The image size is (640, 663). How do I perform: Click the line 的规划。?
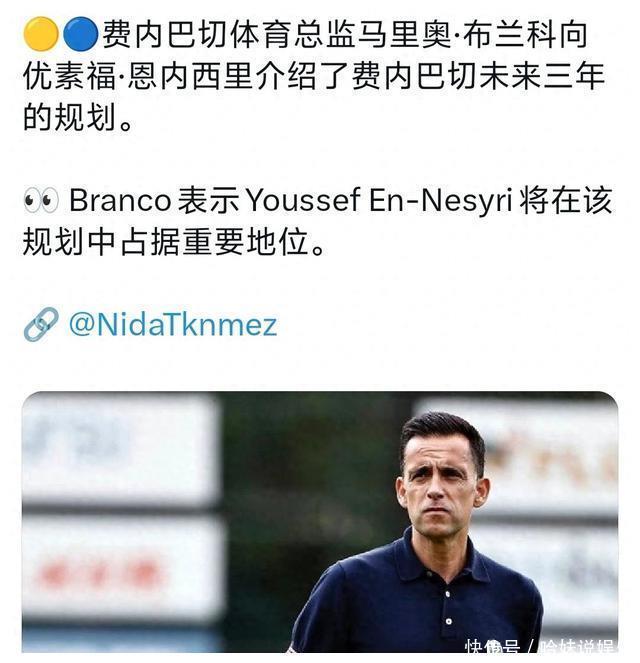pos(78,117)
